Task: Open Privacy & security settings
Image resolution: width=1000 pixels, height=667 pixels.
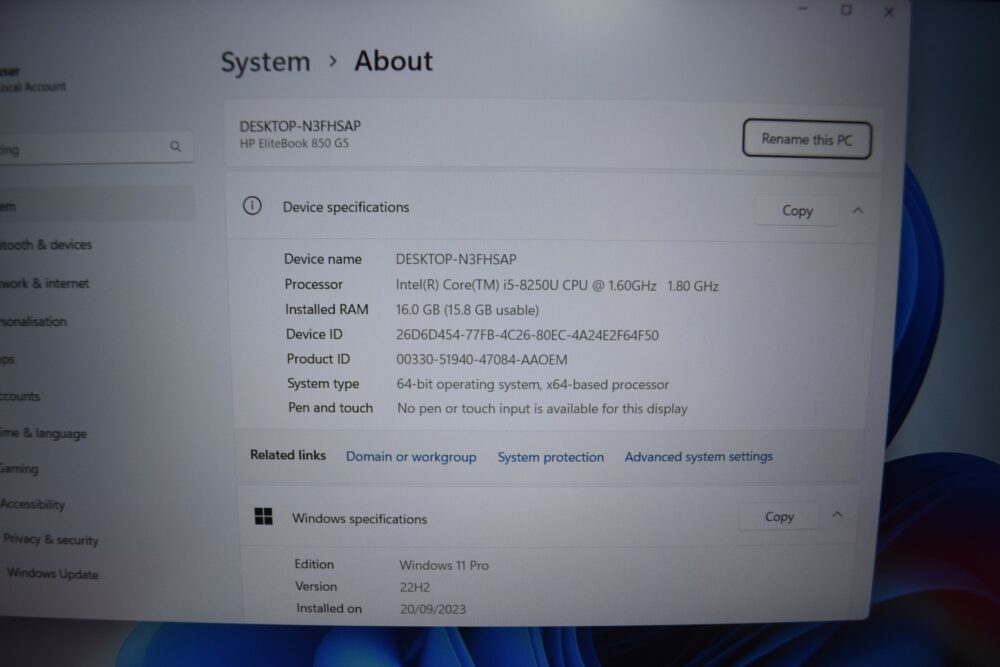Action: coord(50,539)
